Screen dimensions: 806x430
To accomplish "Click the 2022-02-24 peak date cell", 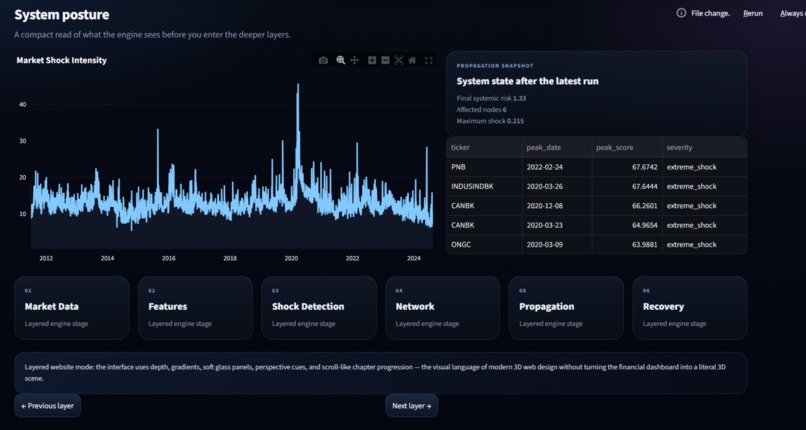I will [557, 167].
